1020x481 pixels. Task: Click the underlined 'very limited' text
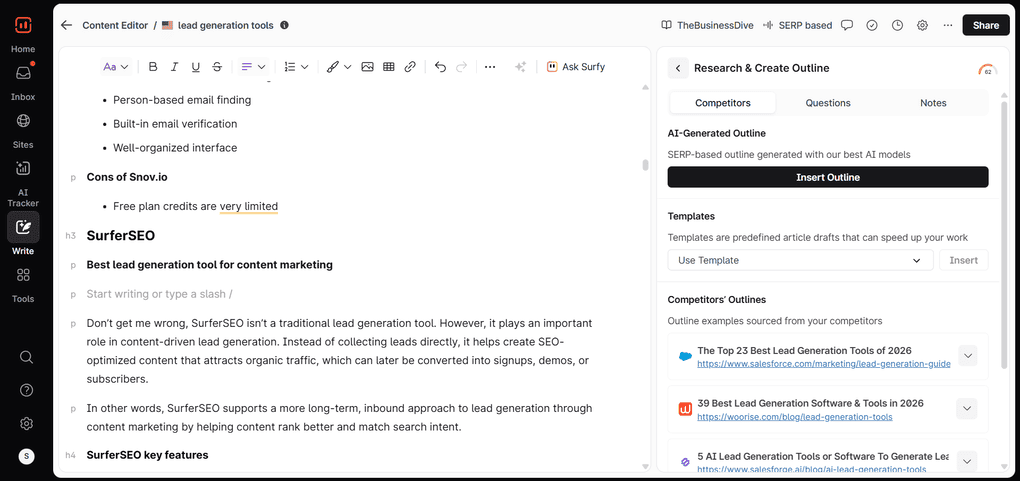point(248,206)
